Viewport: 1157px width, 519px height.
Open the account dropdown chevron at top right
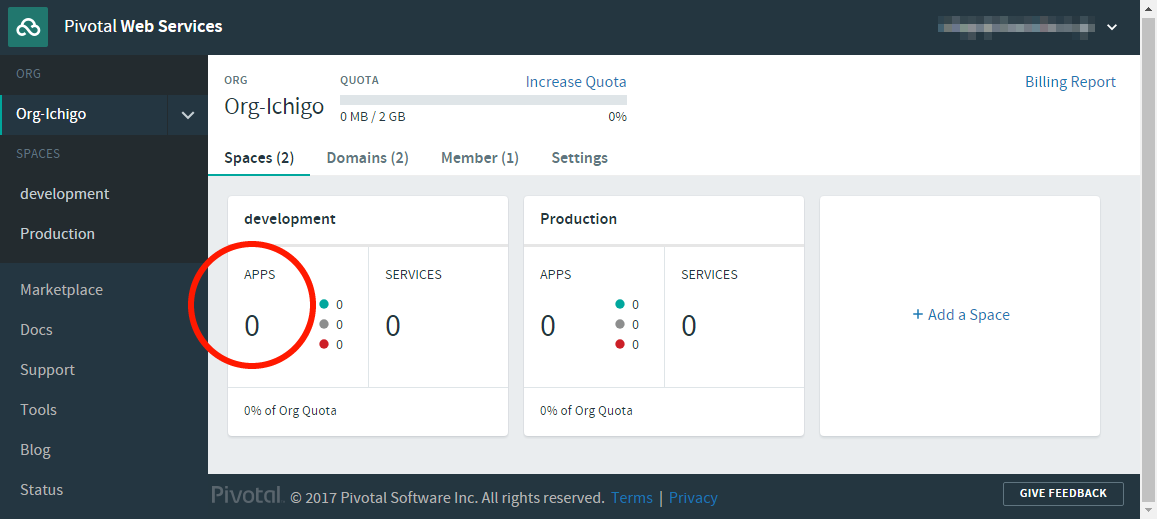click(1112, 28)
